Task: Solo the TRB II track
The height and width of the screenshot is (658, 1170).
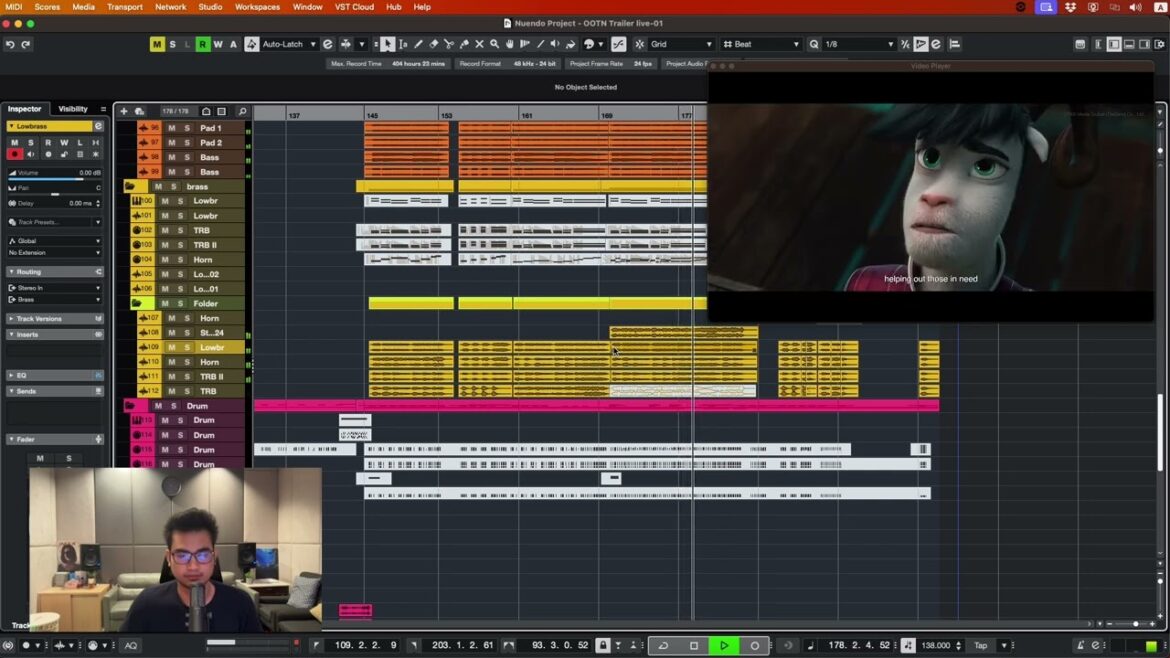Action: coord(179,245)
